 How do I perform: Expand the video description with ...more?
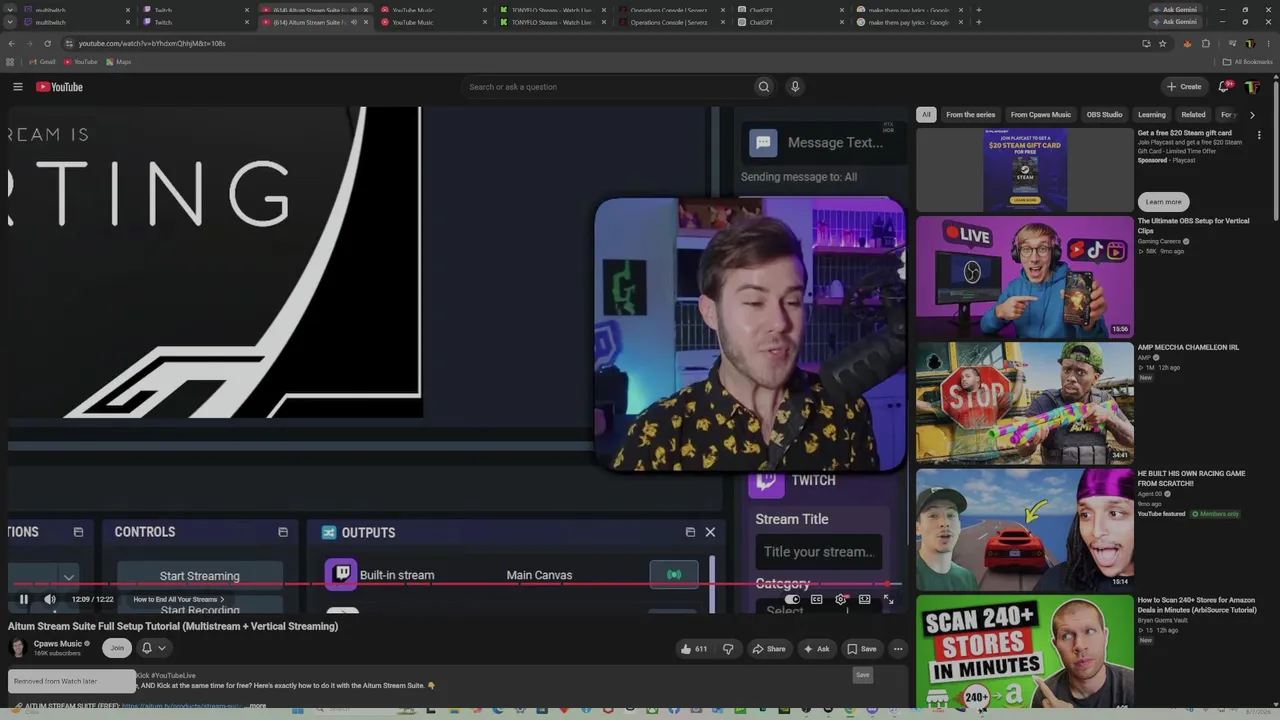pyautogui.click(x=257, y=706)
